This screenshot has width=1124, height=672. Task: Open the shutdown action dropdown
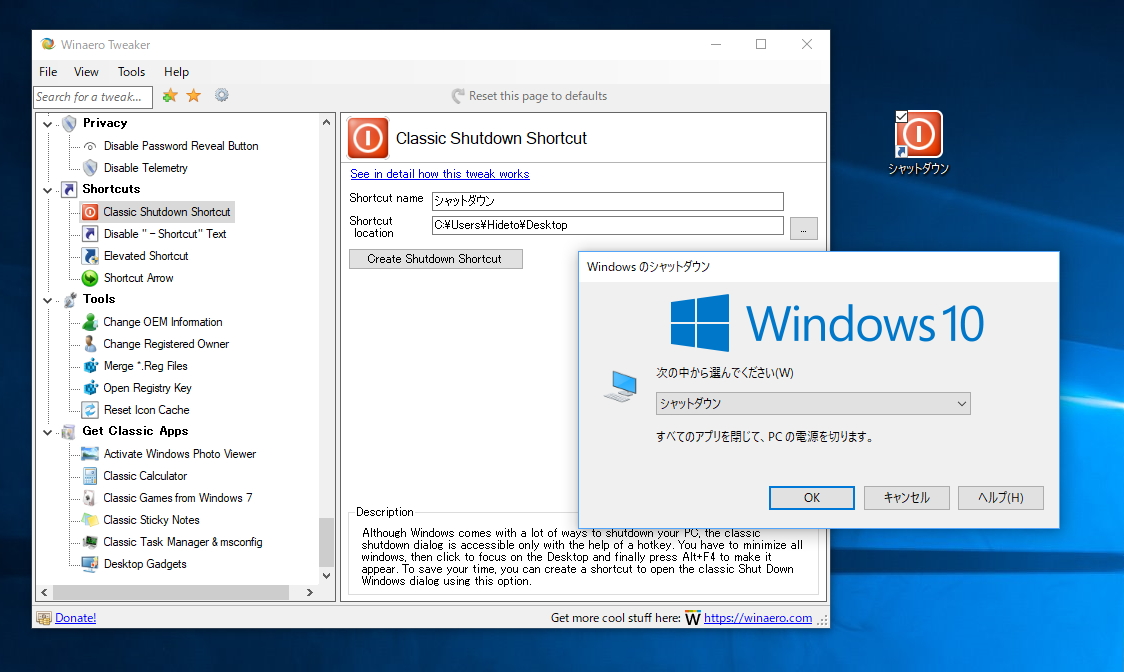point(813,404)
